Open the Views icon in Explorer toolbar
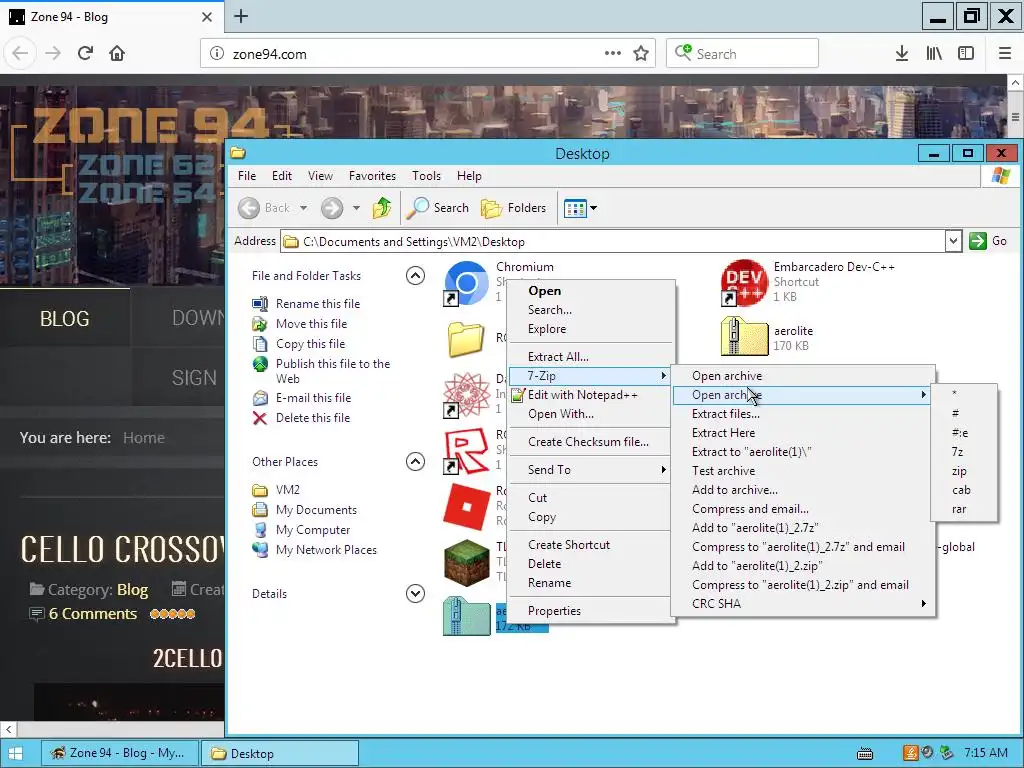Viewport: 1024px width, 768px height. point(575,208)
